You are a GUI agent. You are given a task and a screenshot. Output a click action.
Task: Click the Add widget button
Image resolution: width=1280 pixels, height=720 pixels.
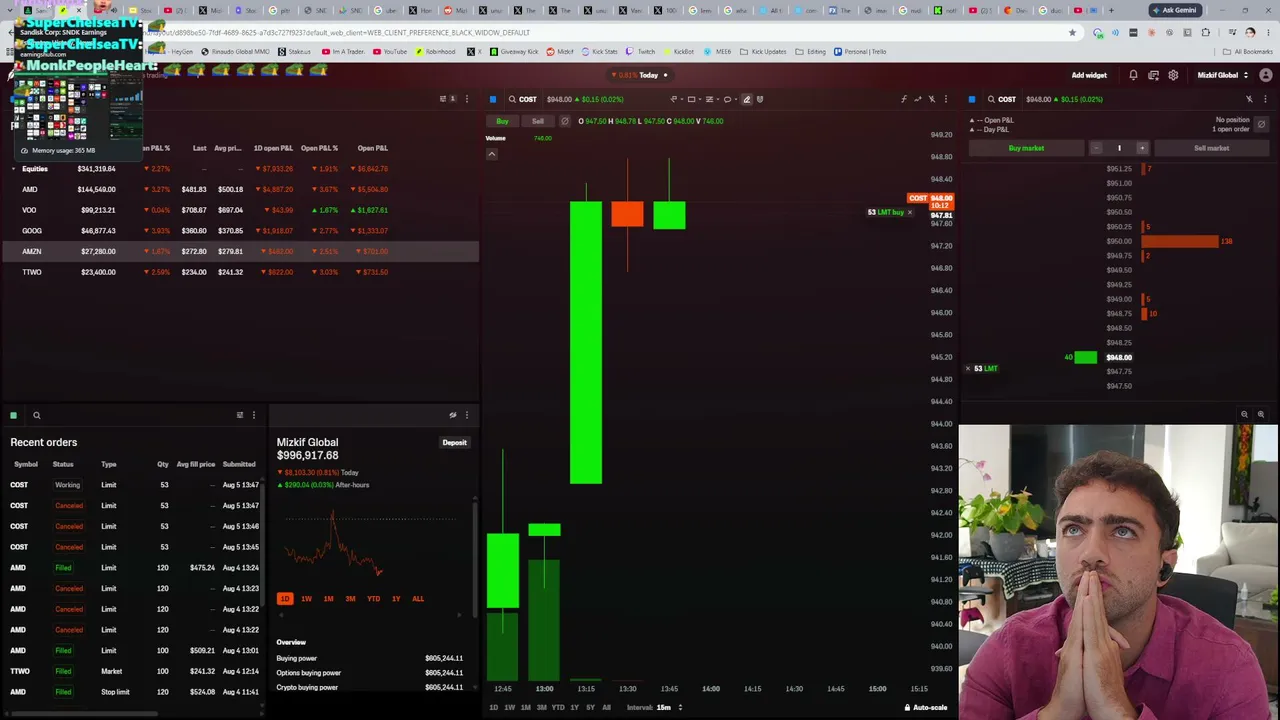(x=1089, y=75)
